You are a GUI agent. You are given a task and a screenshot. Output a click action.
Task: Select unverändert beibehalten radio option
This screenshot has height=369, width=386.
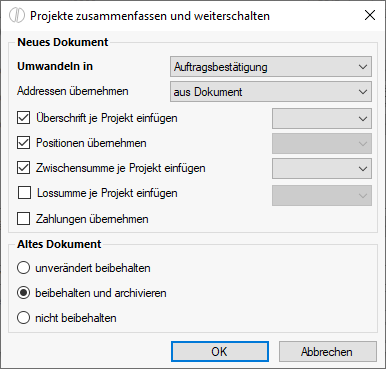tap(23, 268)
